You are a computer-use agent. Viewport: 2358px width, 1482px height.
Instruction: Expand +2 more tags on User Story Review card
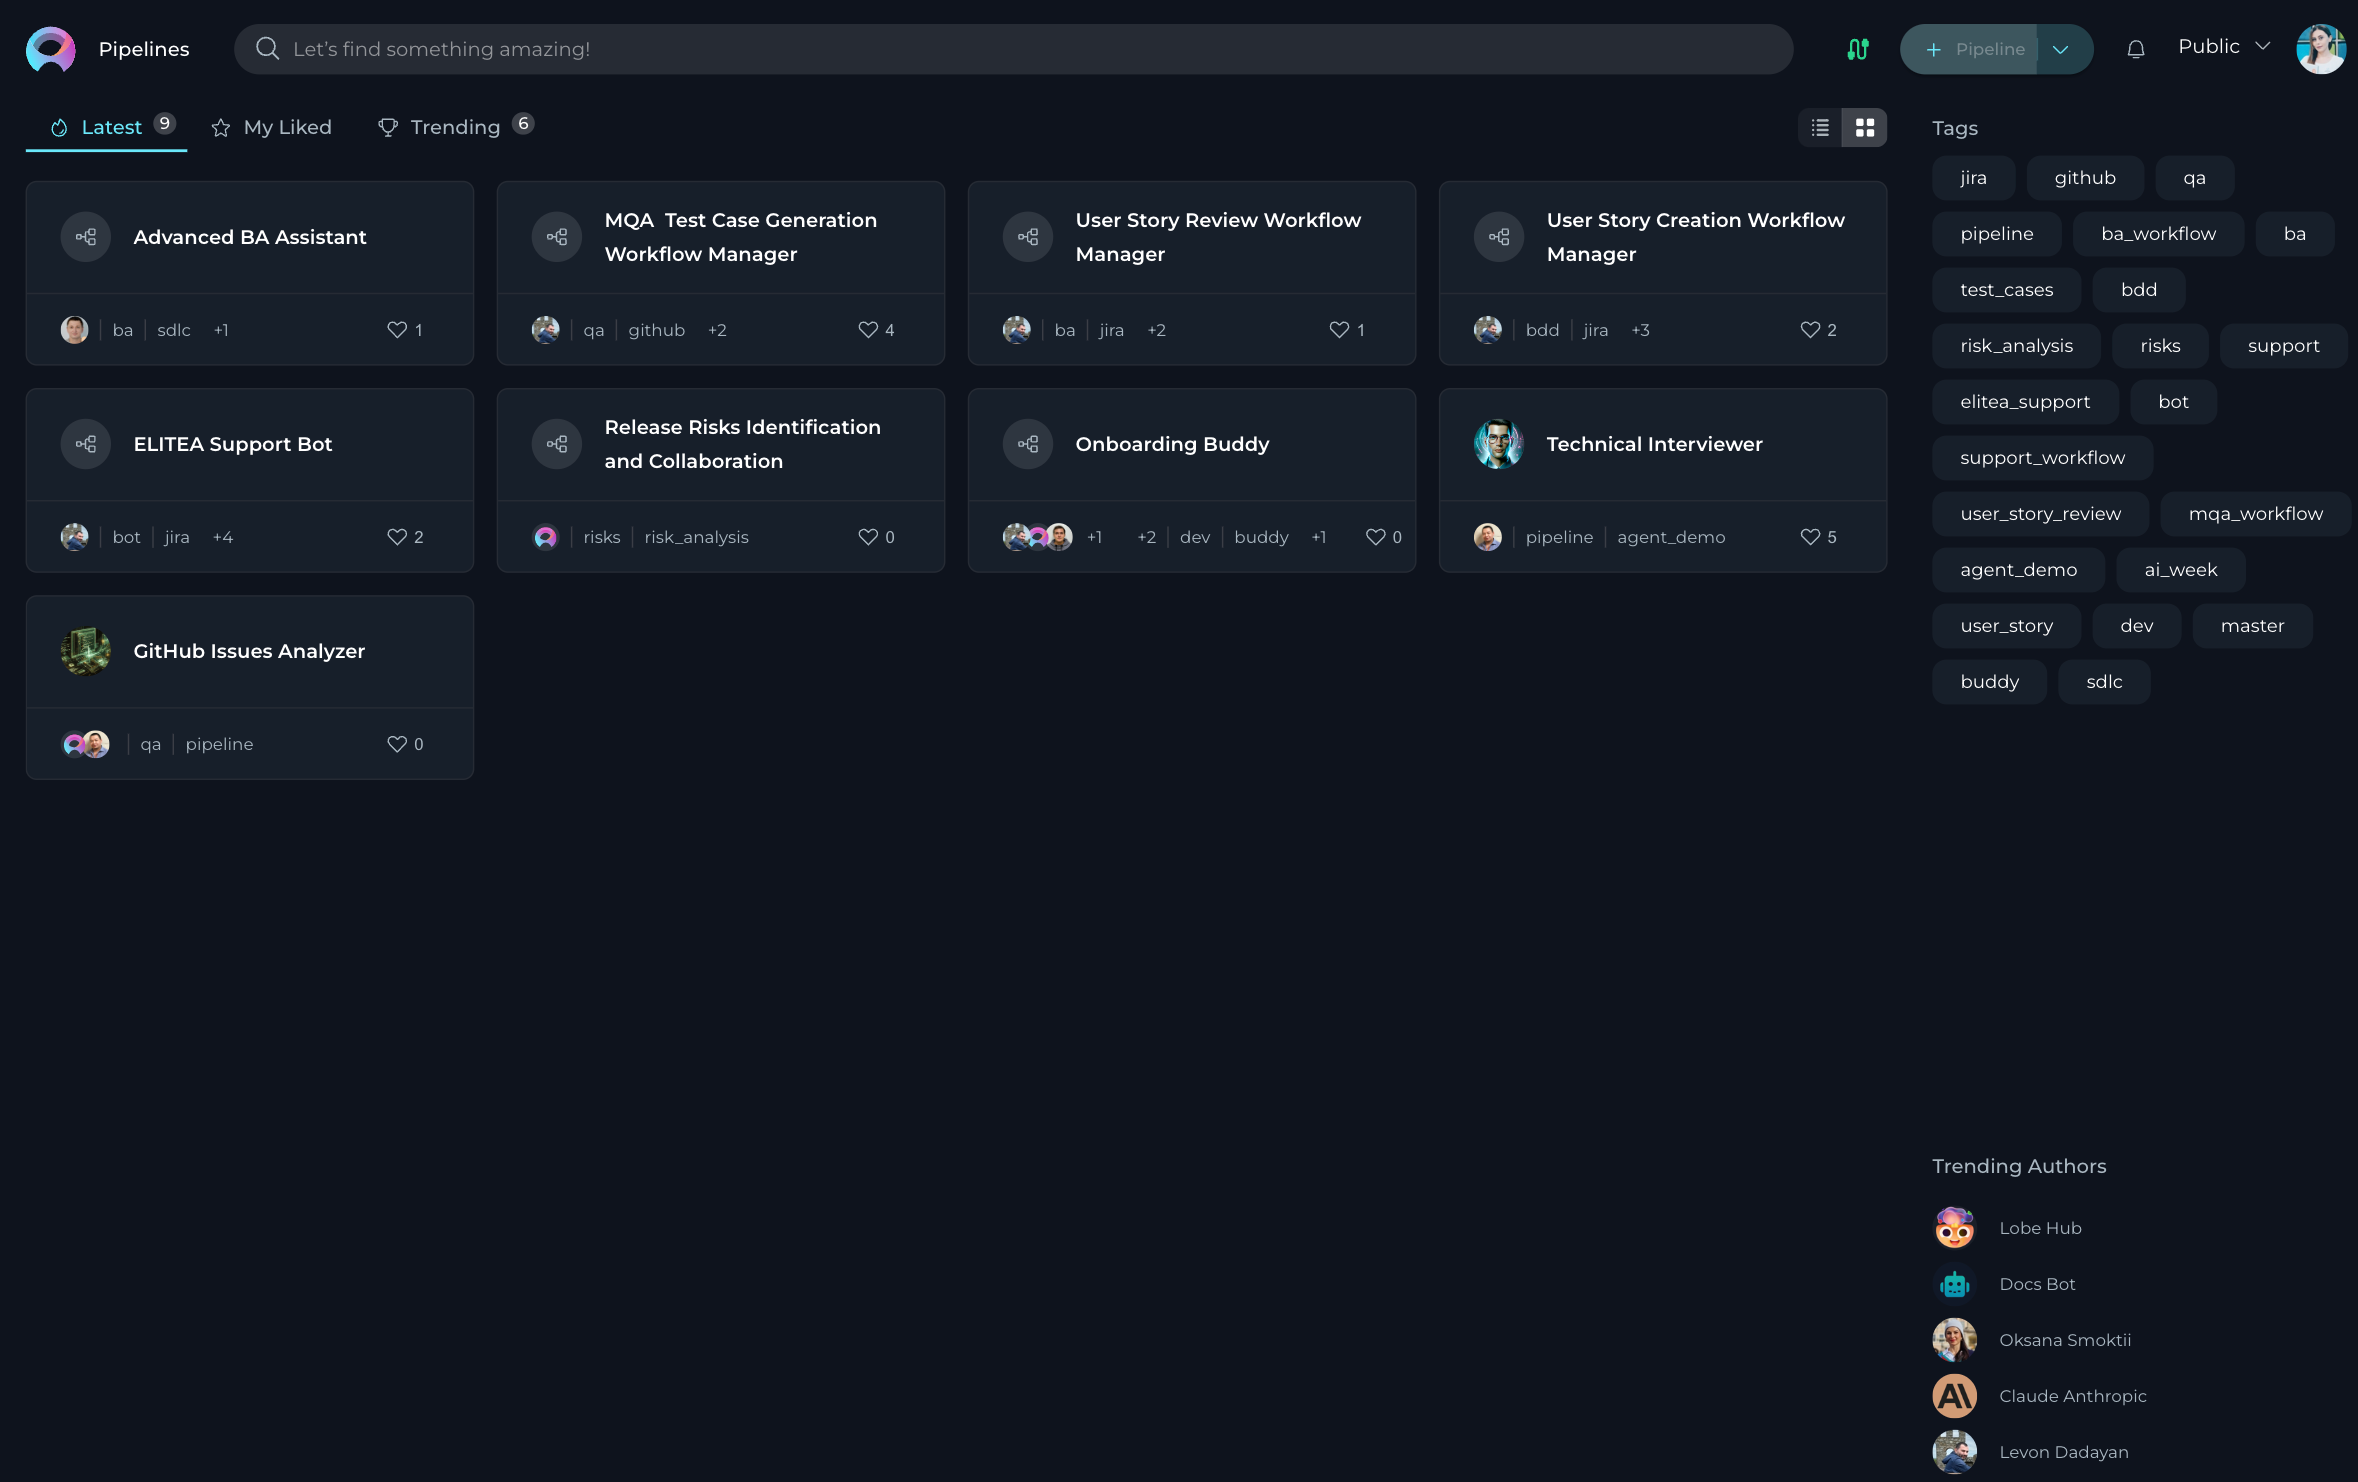click(1156, 330)
